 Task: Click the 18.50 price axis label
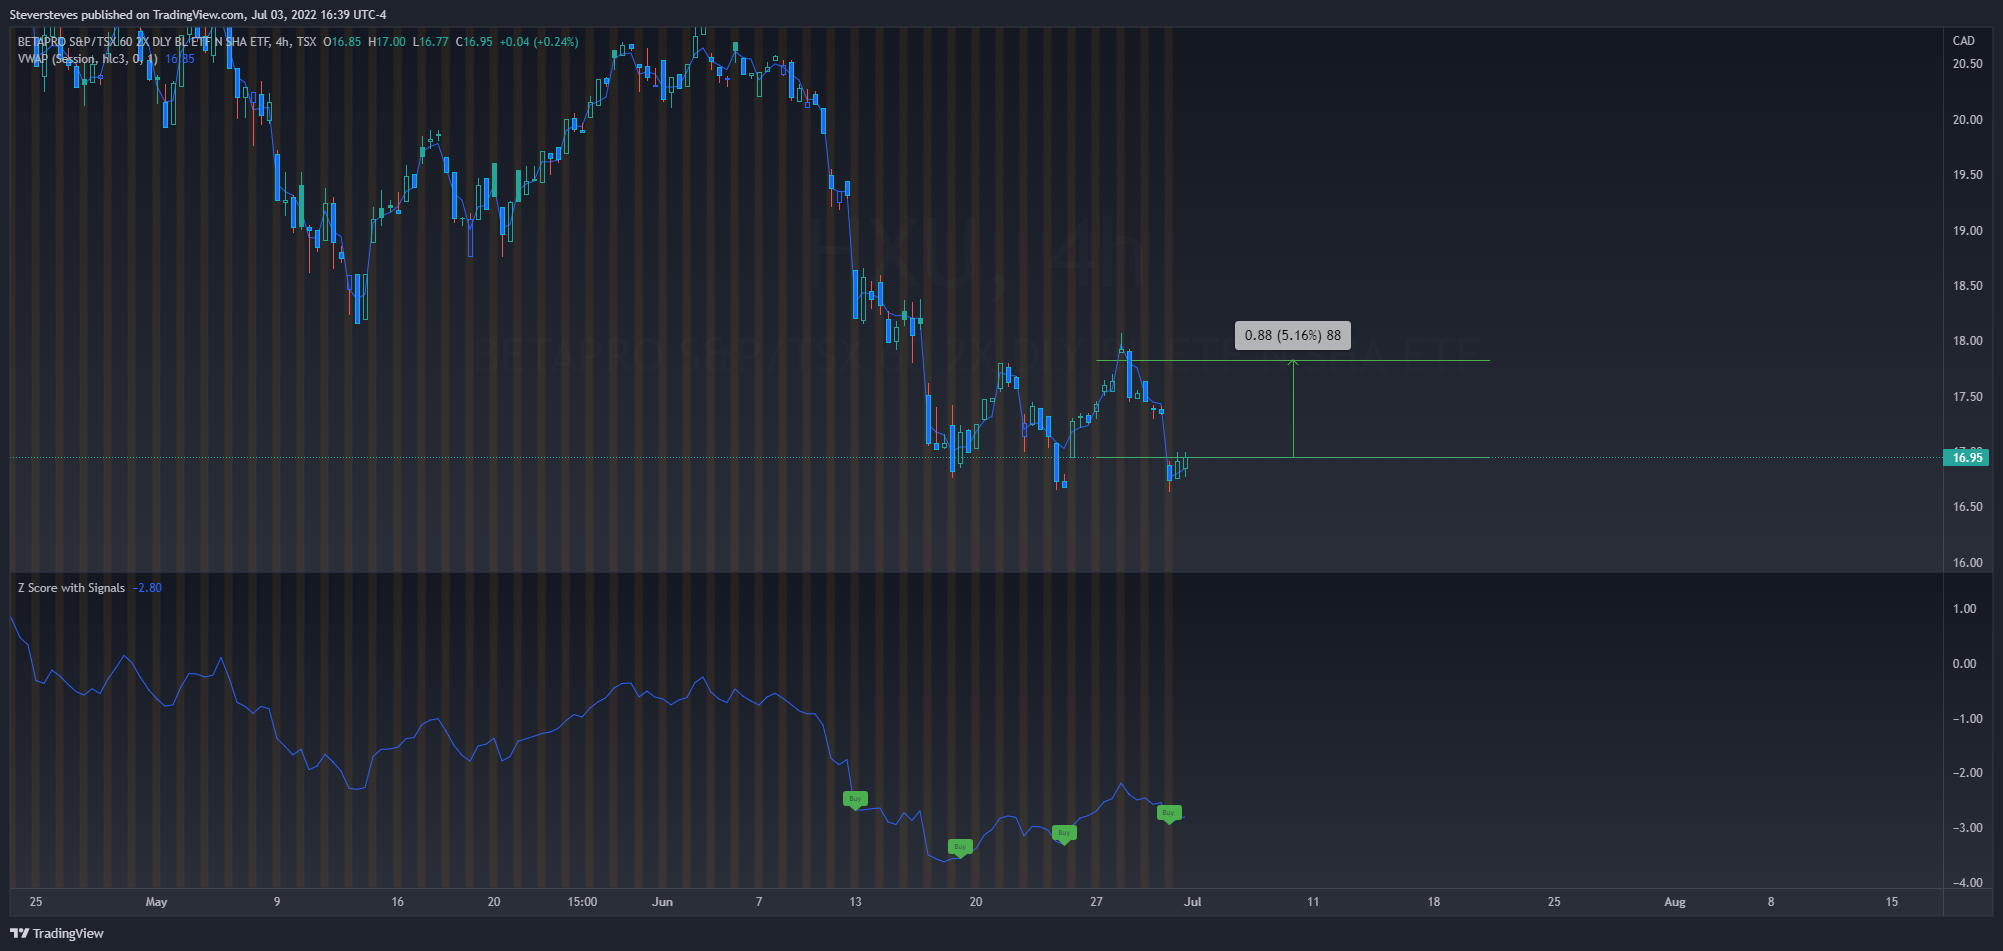click(x=1967, y=286)
